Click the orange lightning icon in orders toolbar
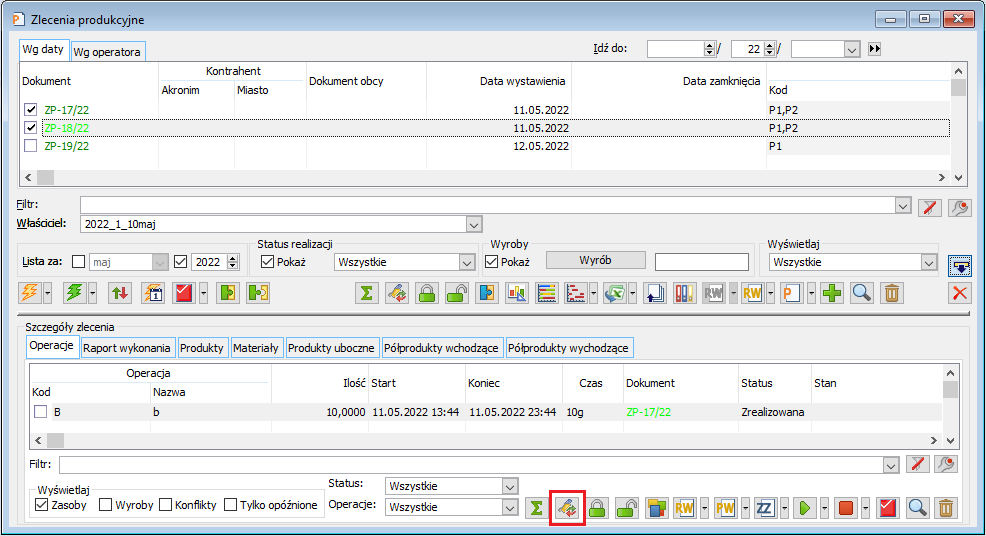The height and width of the screenshot is (536, 986). click(x=30, y=293)
